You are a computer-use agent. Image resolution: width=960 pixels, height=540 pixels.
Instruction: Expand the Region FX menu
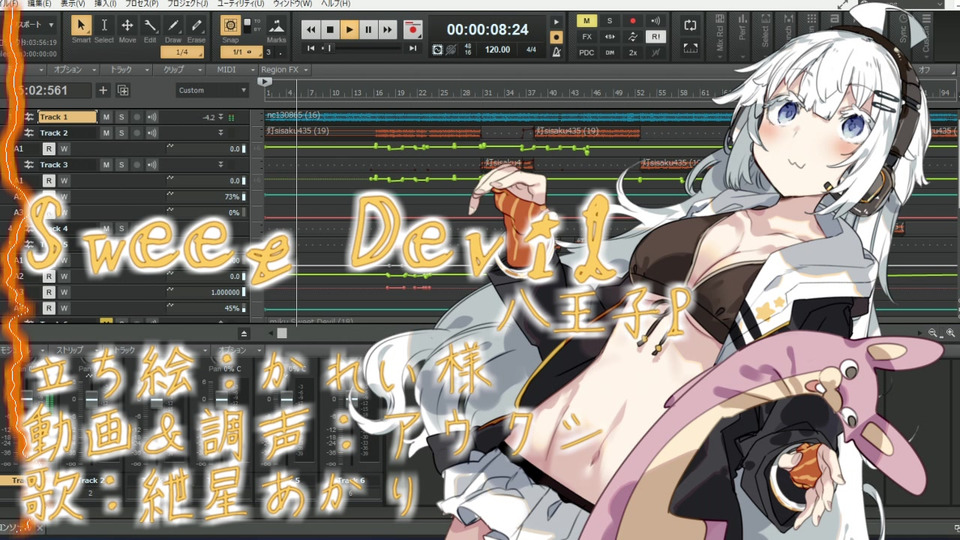tap(284, 70)
